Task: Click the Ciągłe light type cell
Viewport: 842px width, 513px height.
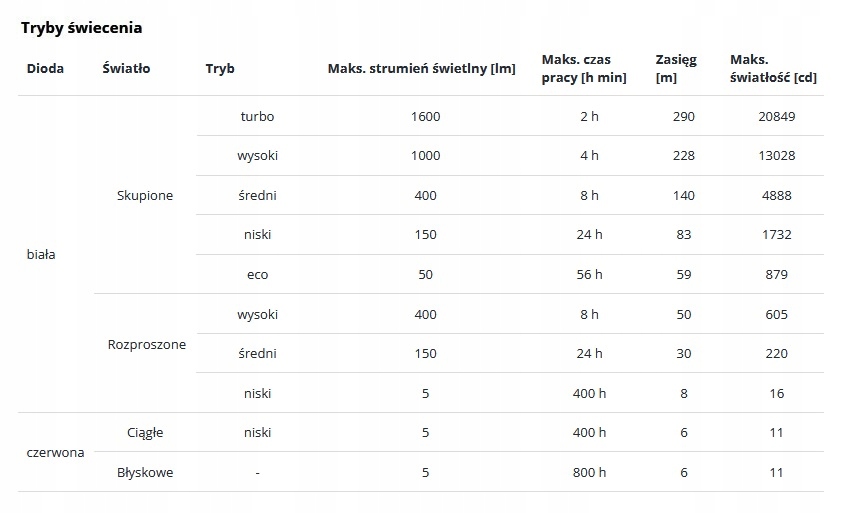Action: click(145, 432)
